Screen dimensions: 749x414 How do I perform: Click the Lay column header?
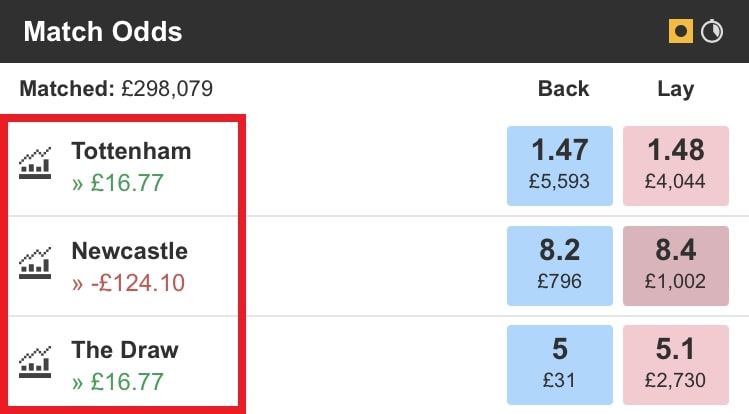click(675, 89)
